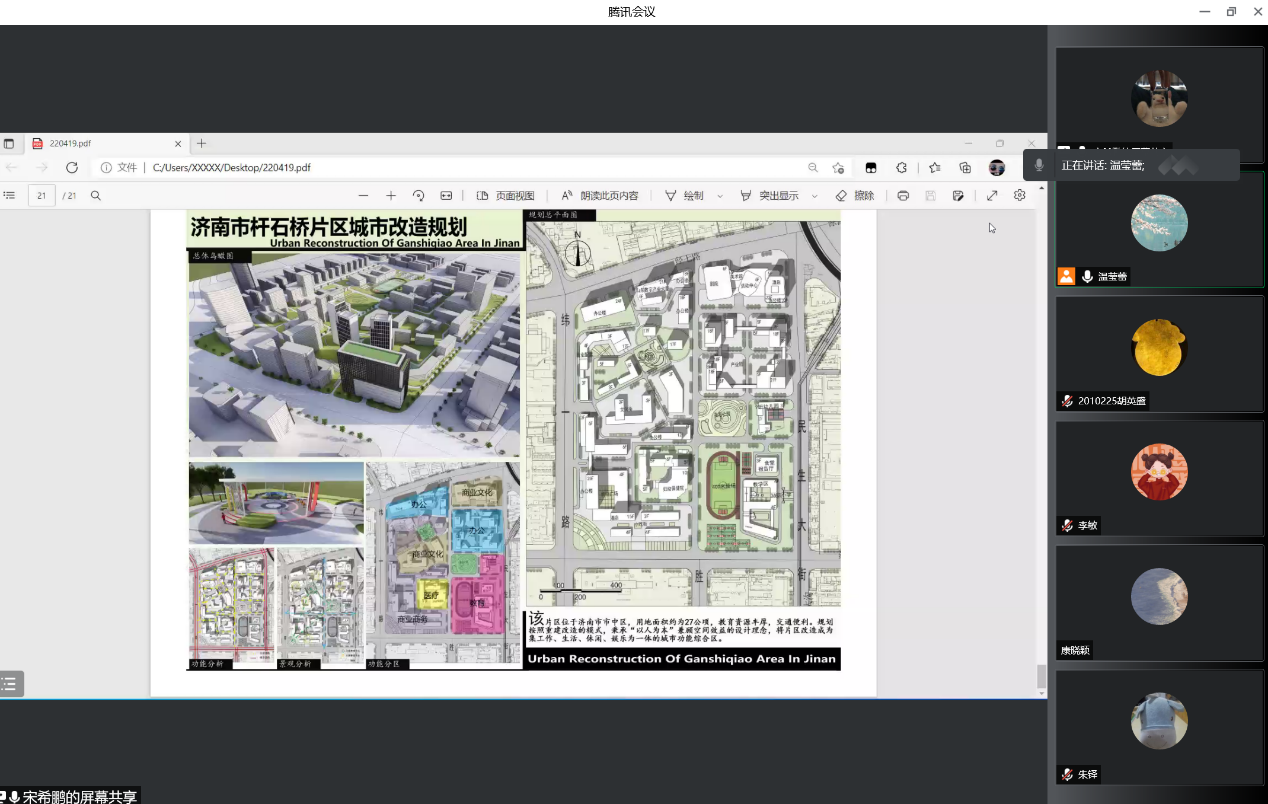Viewport: 1268px width, 804px height.
Task: Refresh the page with reload button
Action: pos(72,168)
